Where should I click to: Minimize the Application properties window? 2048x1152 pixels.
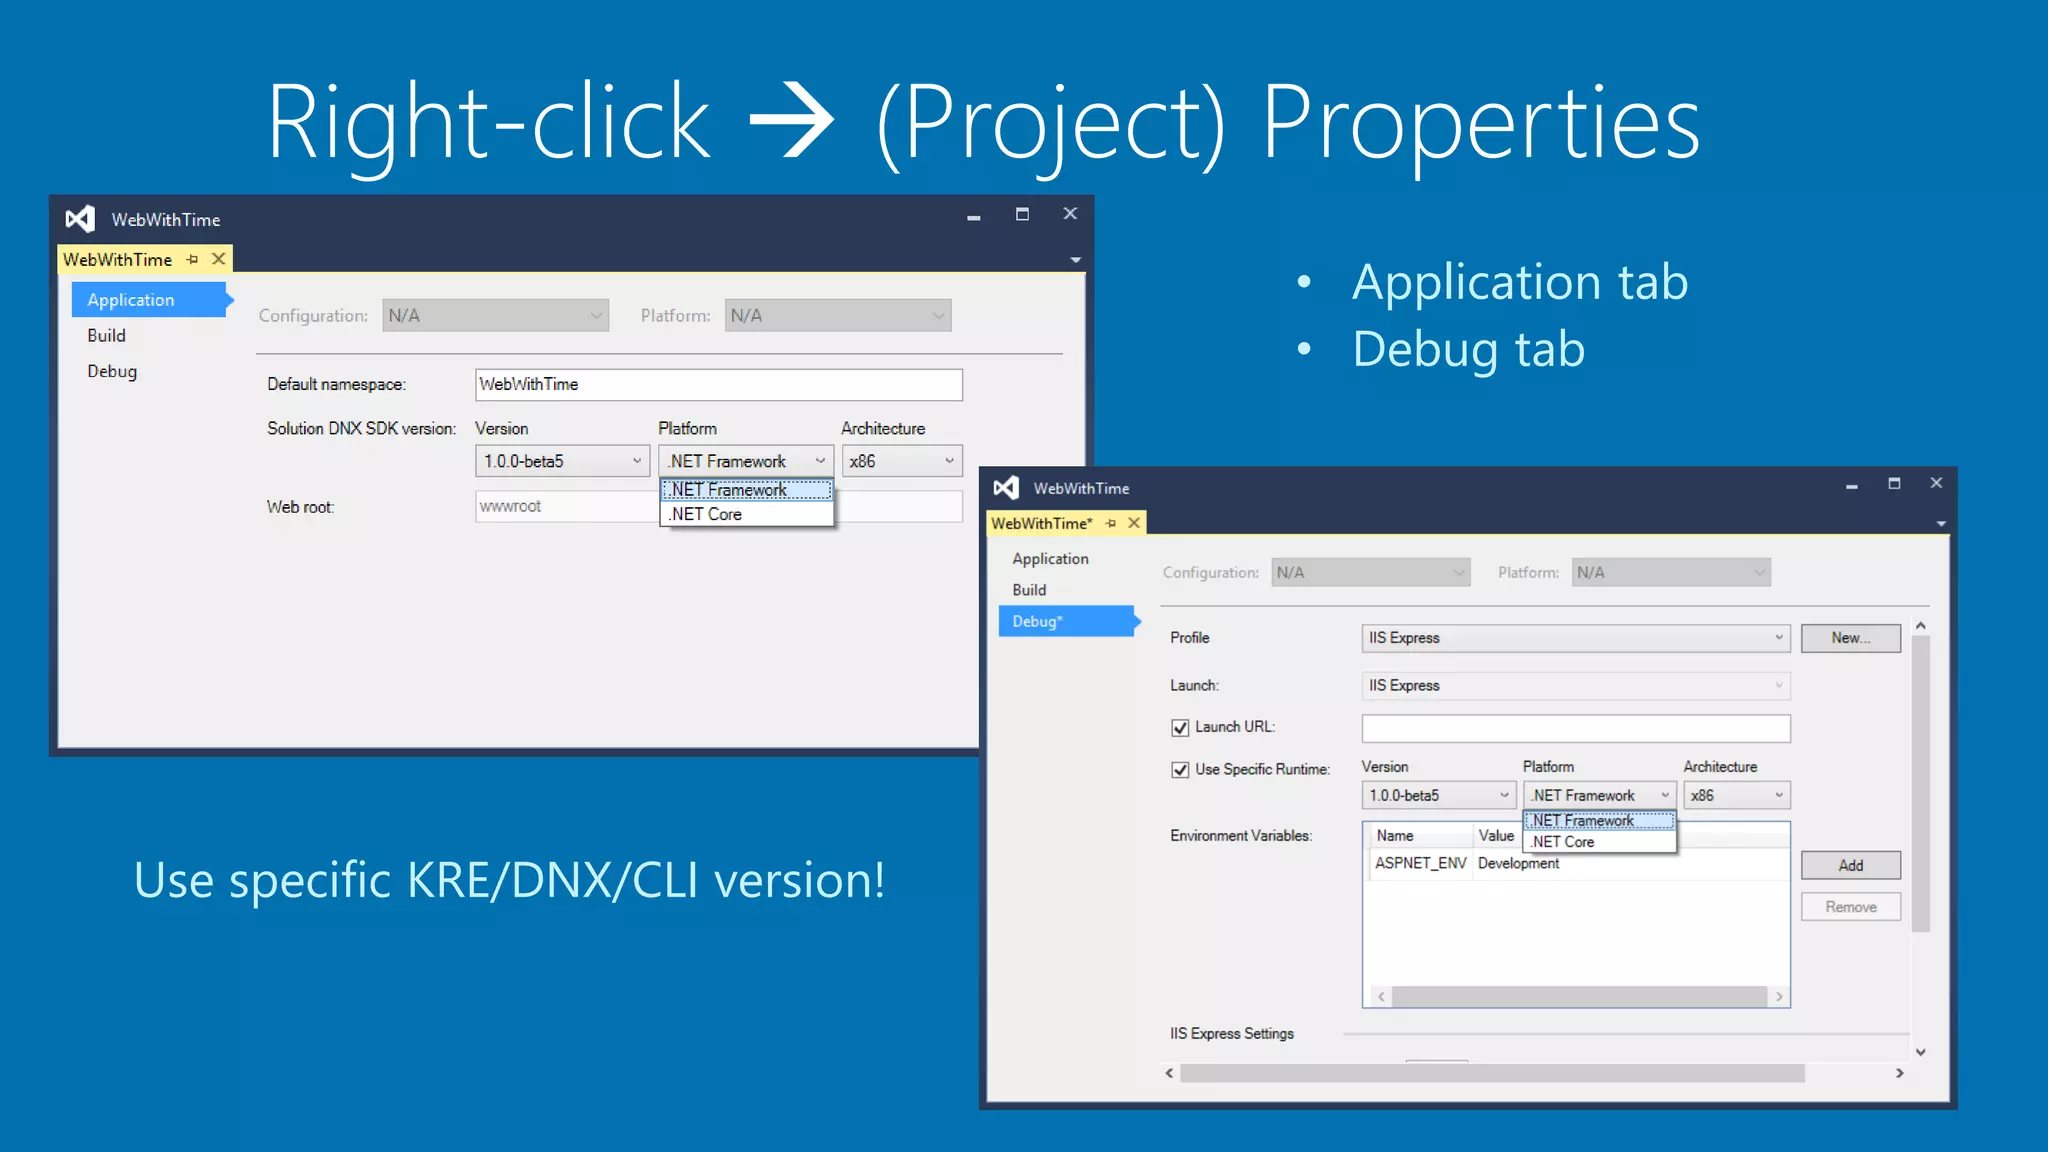973,217
